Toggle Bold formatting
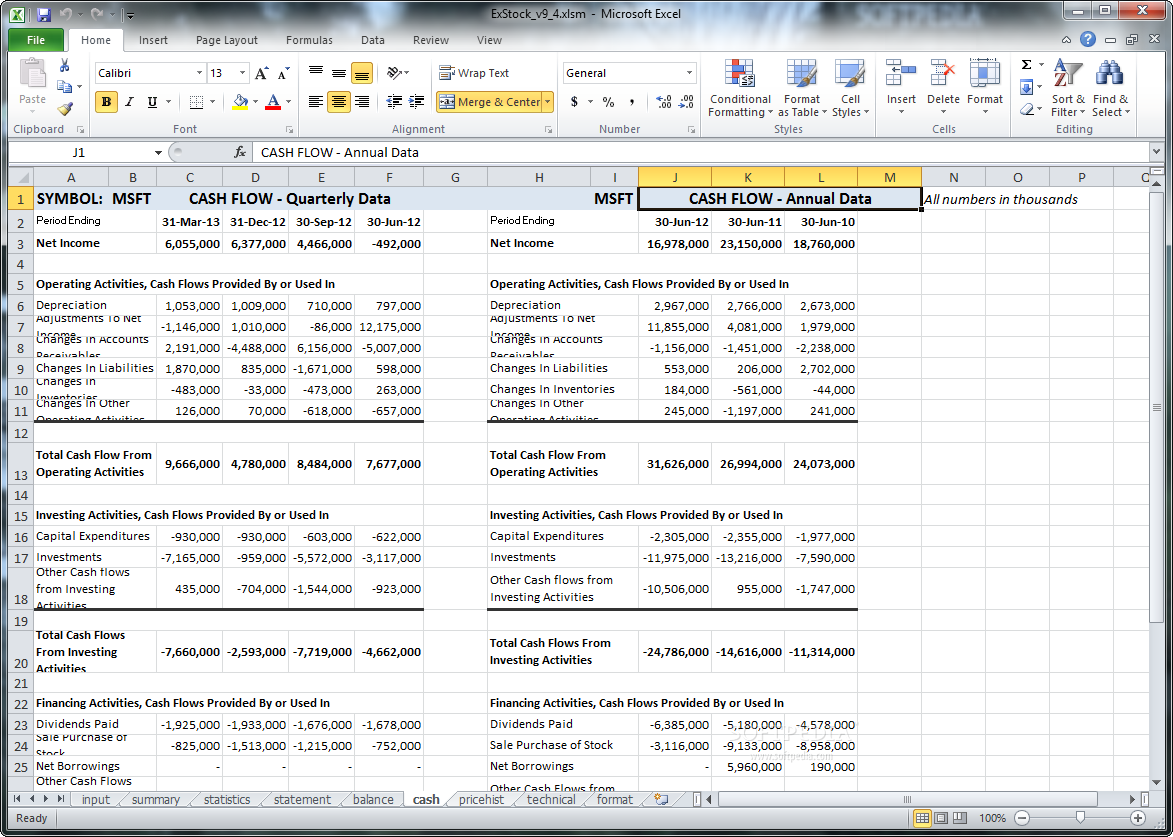The width and height of the screenshot is (1173, 837). click(x=106, y=102)
